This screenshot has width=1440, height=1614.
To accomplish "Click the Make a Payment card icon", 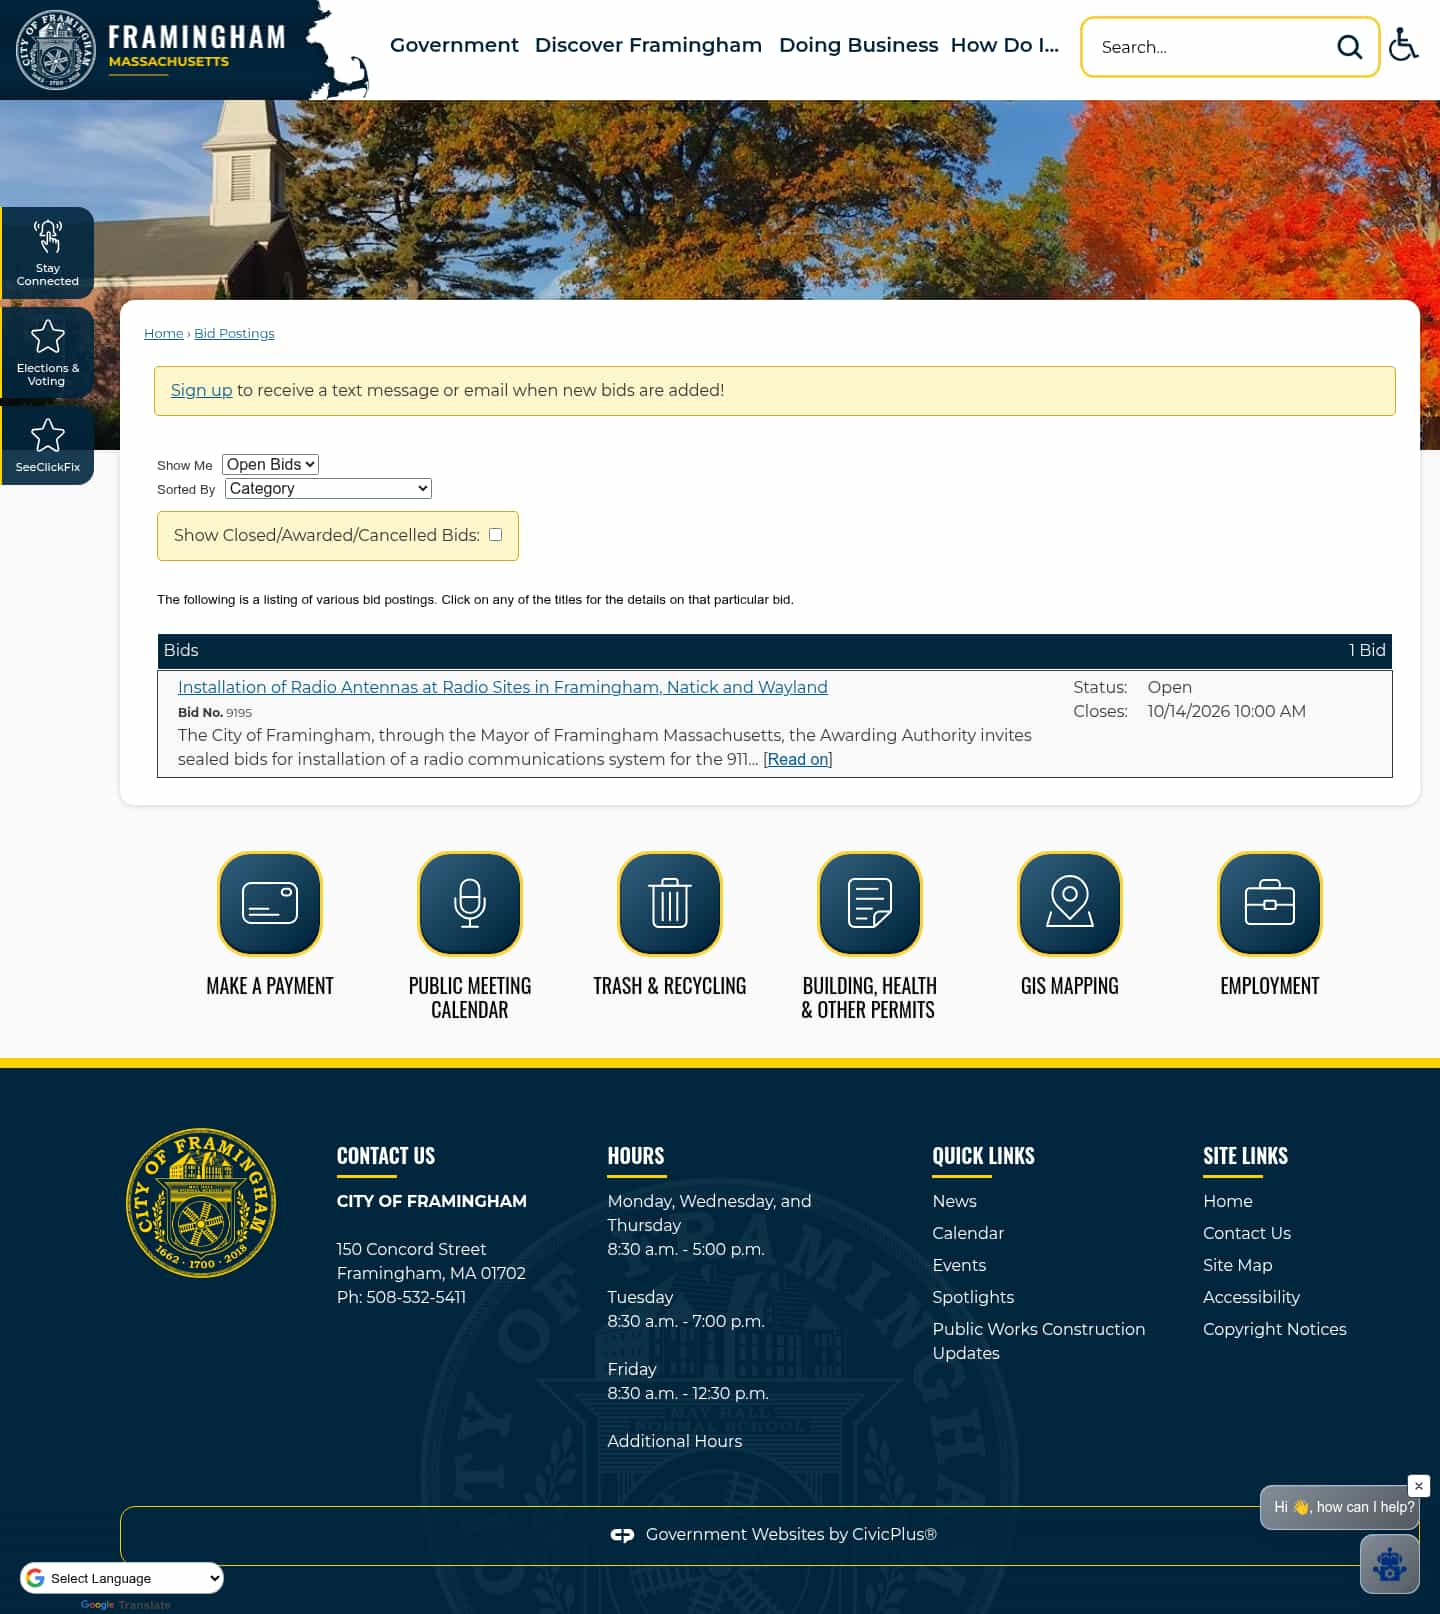I will [x=270, y=904].
